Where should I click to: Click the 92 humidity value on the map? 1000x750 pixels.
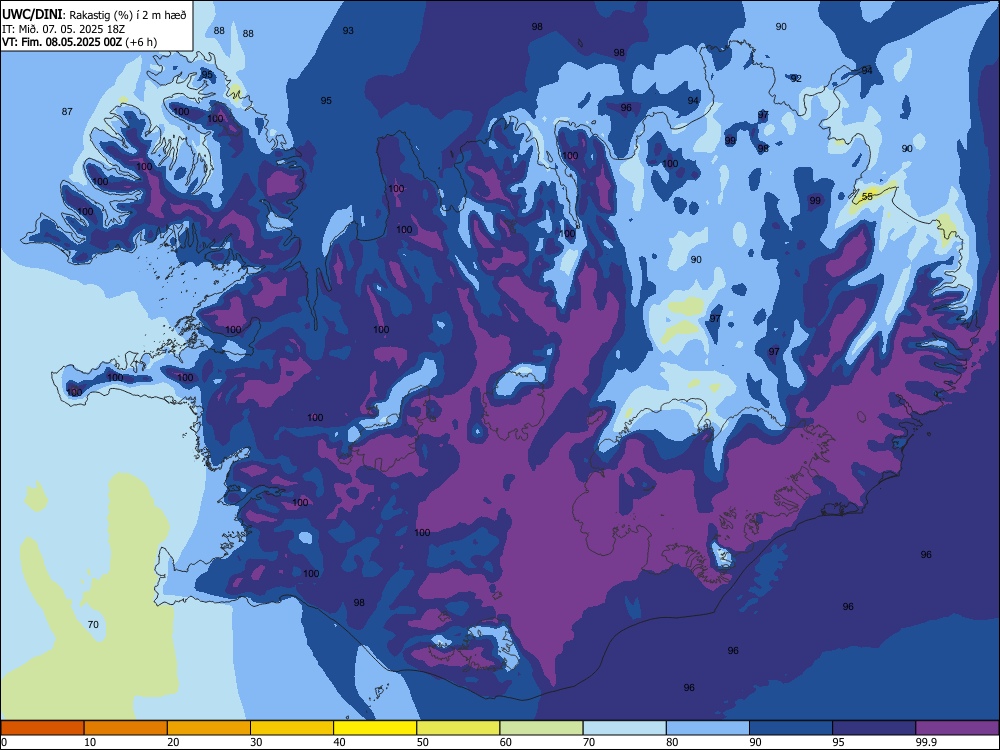[x=796, y=78]
